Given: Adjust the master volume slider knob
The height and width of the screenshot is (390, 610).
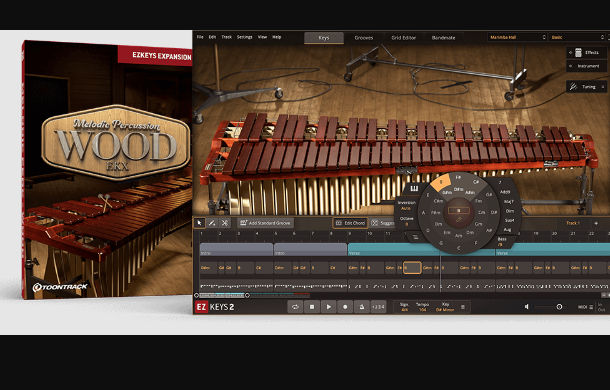Looking at the screenshot, I should [x=559, y=307].
